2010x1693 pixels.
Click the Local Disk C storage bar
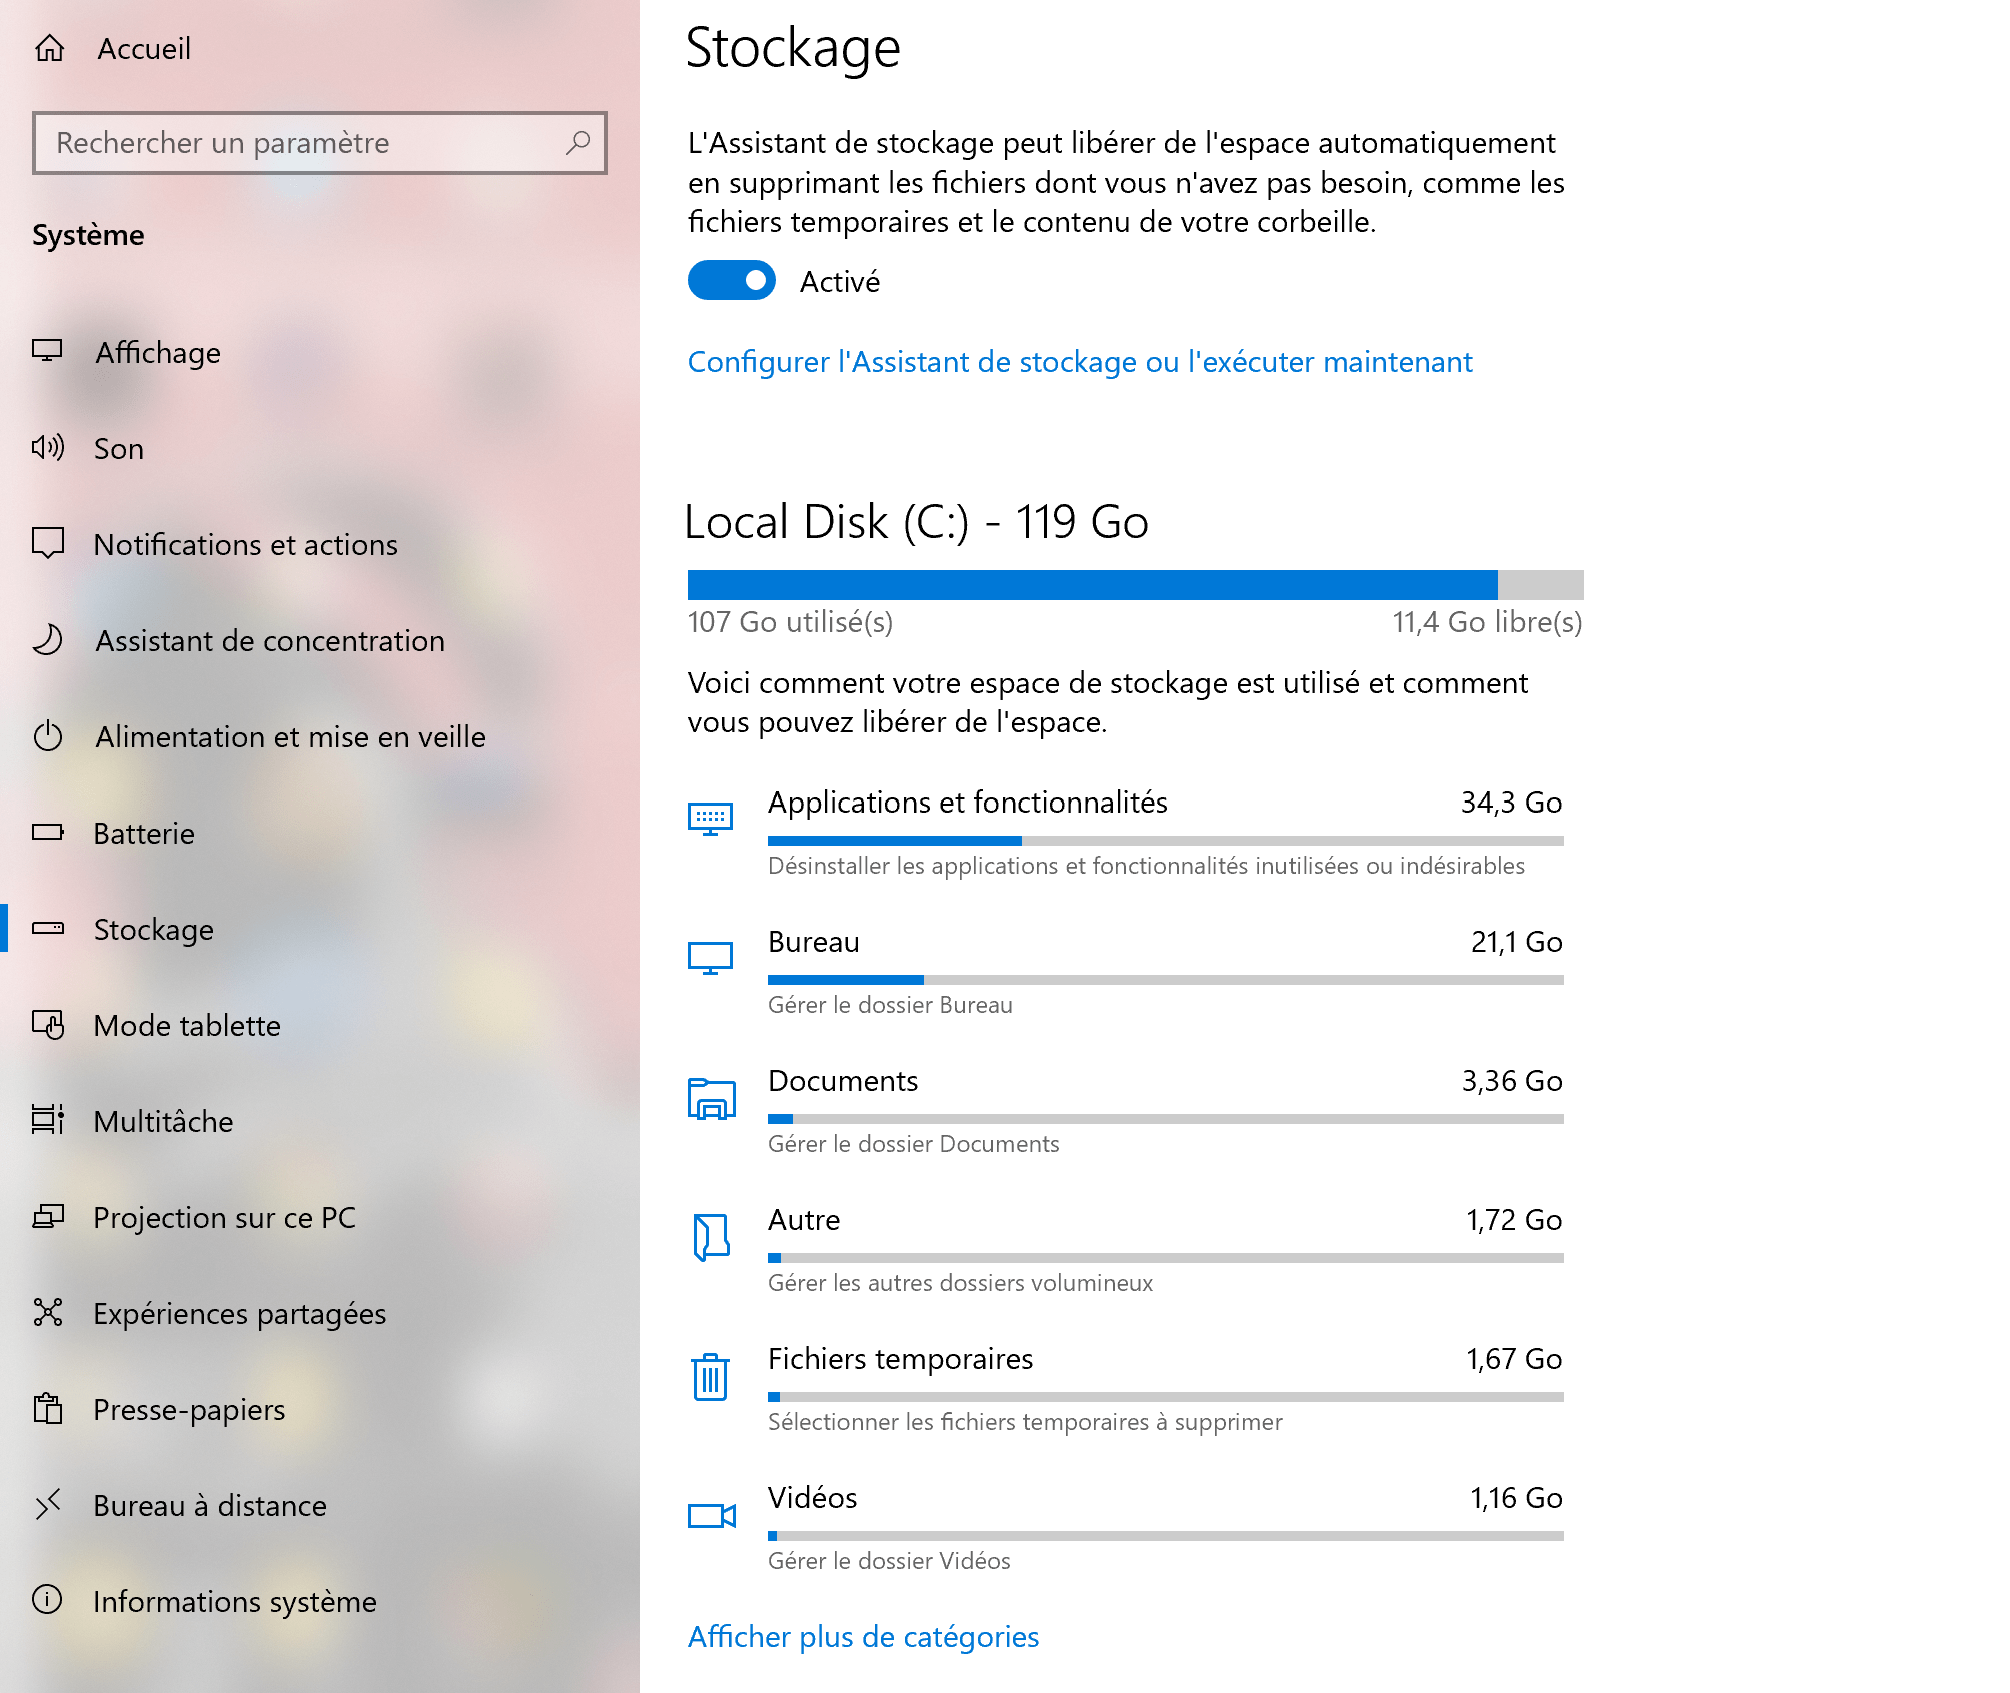pos(1135,581)
